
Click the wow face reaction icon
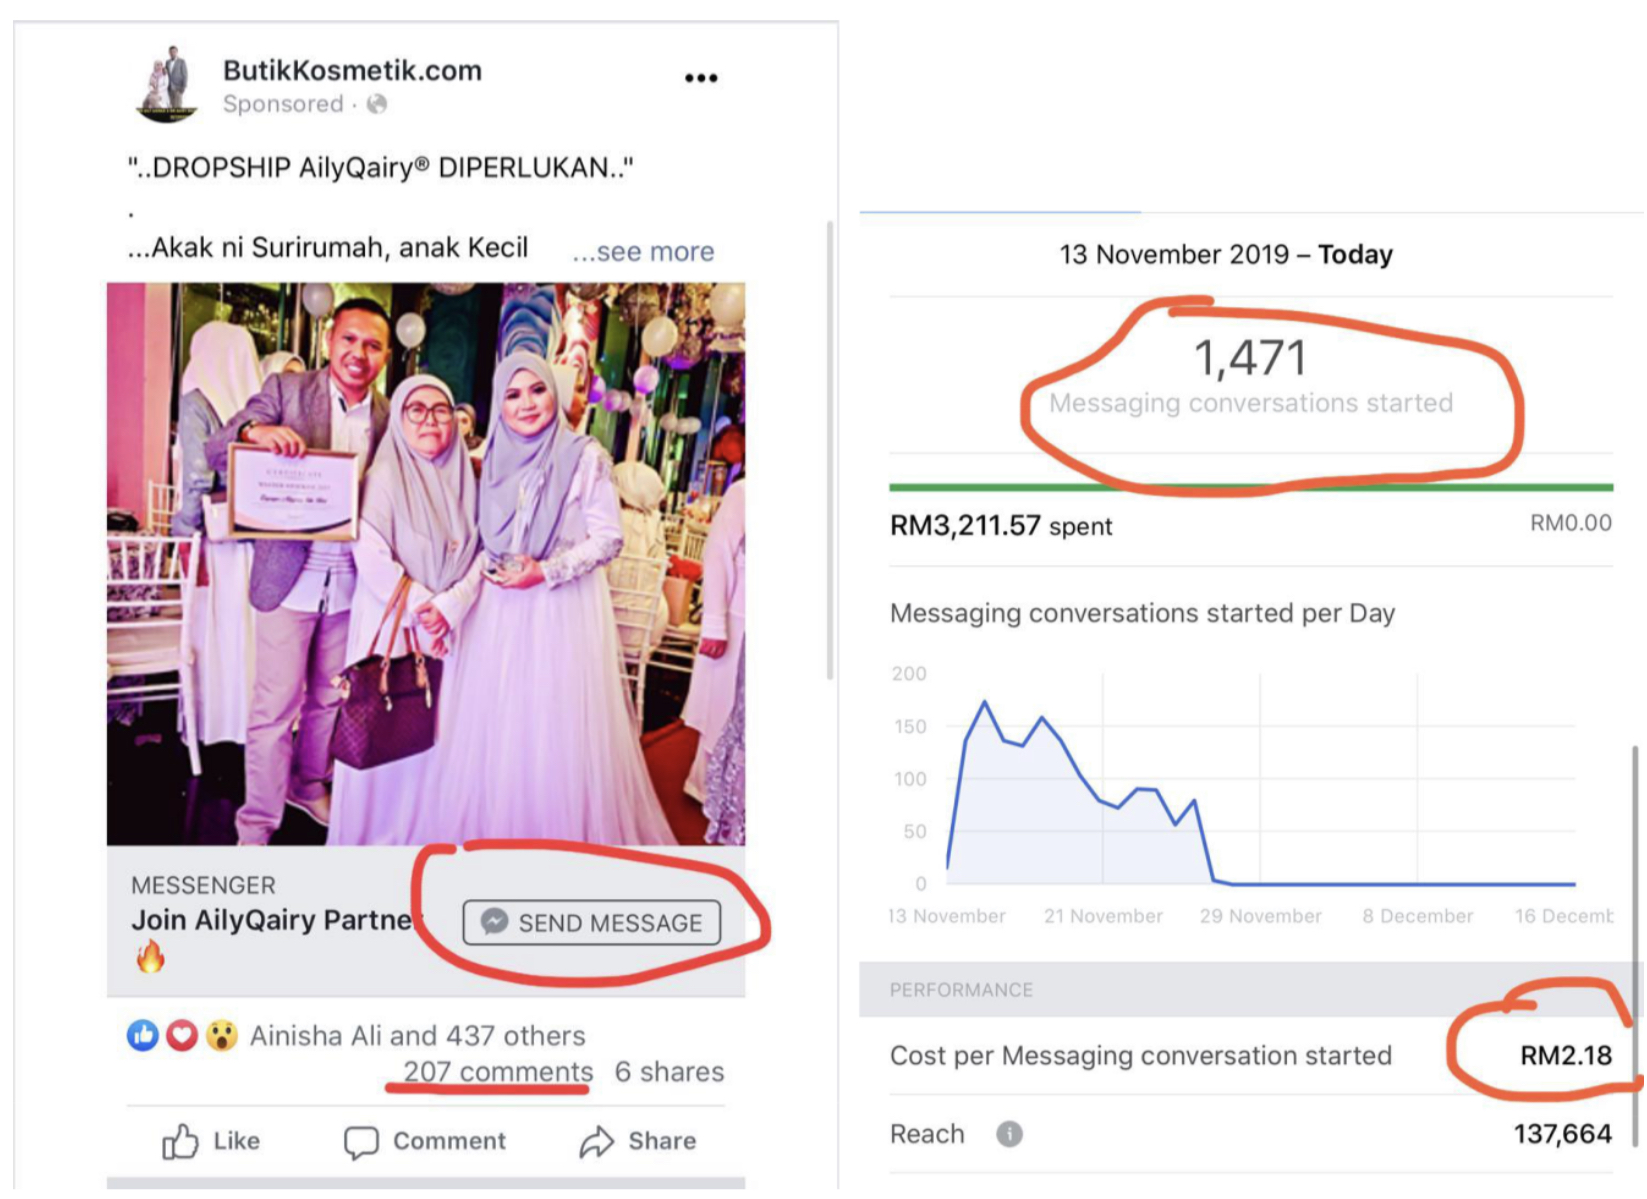tap(221, 1036)
